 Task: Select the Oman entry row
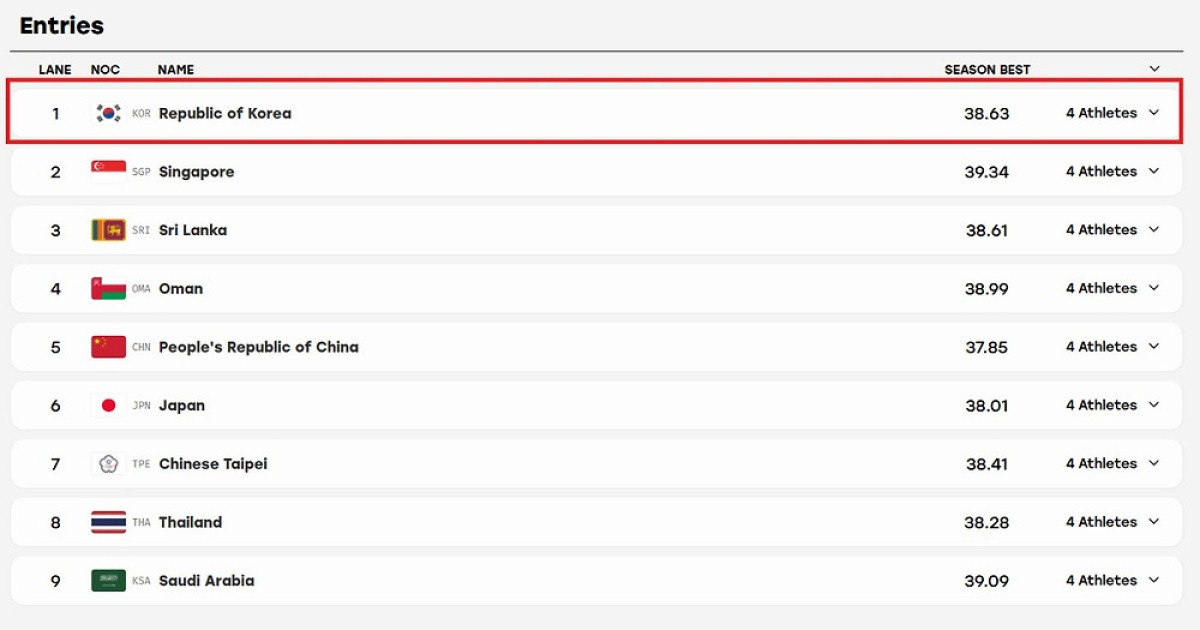click(x=596, y=289)
